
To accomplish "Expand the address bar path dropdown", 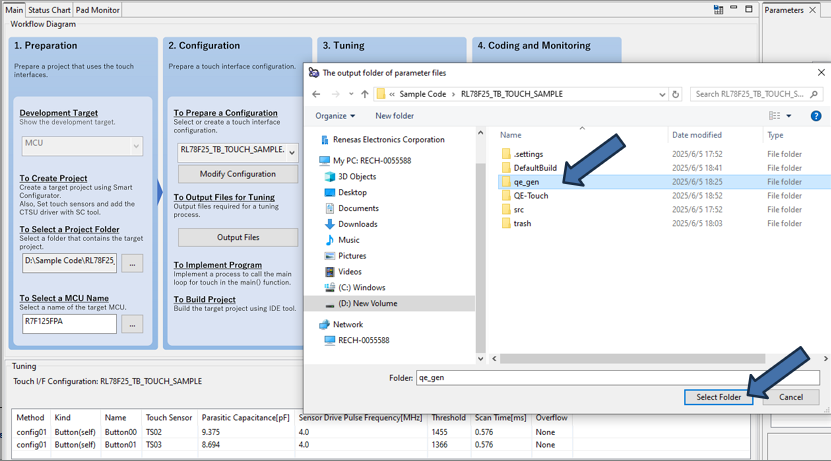I will coord(662,94).
